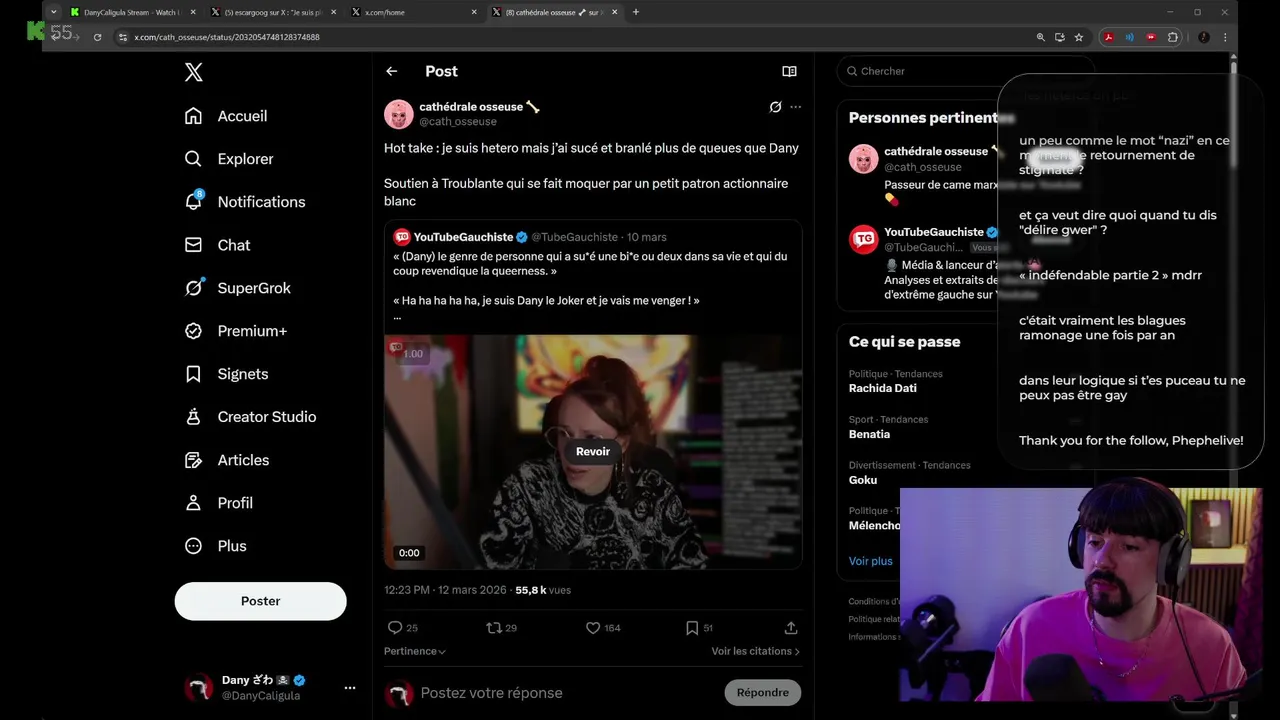Open the Goku trend
This screenshot has height=720, width=1280.
point(863,480)
